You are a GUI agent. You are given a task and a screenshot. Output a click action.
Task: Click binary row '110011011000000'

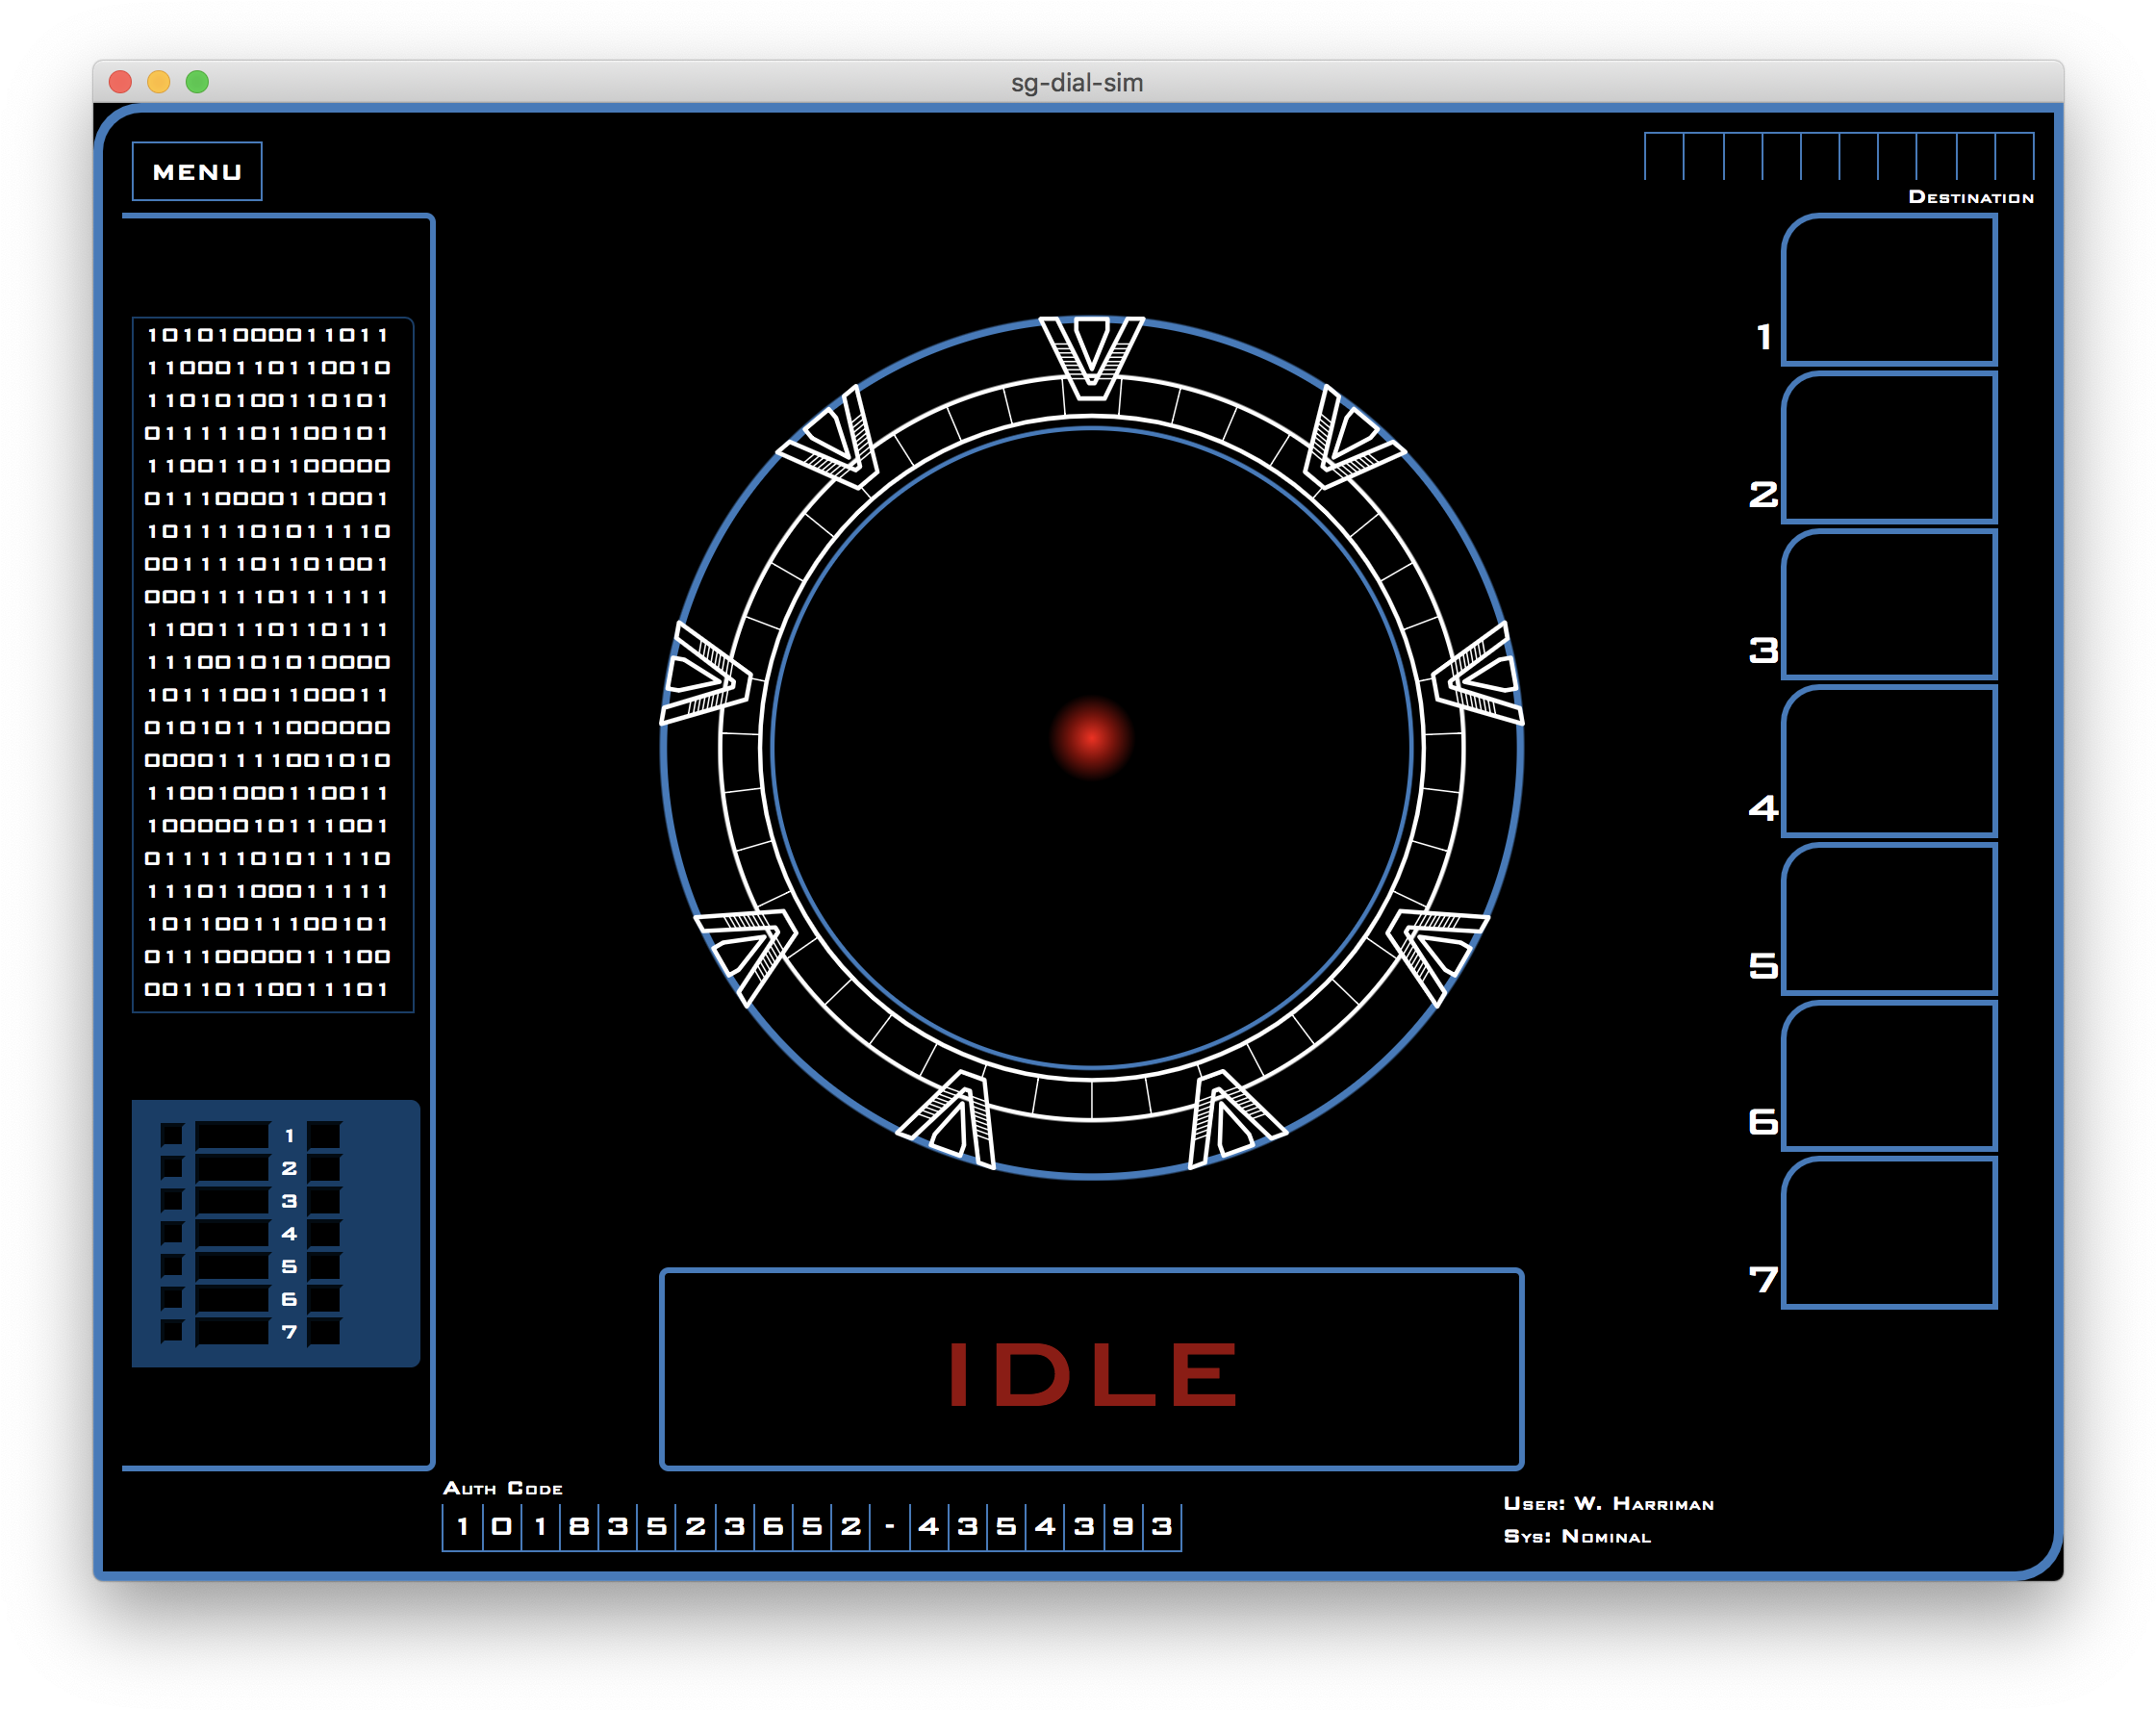(267, 466)
